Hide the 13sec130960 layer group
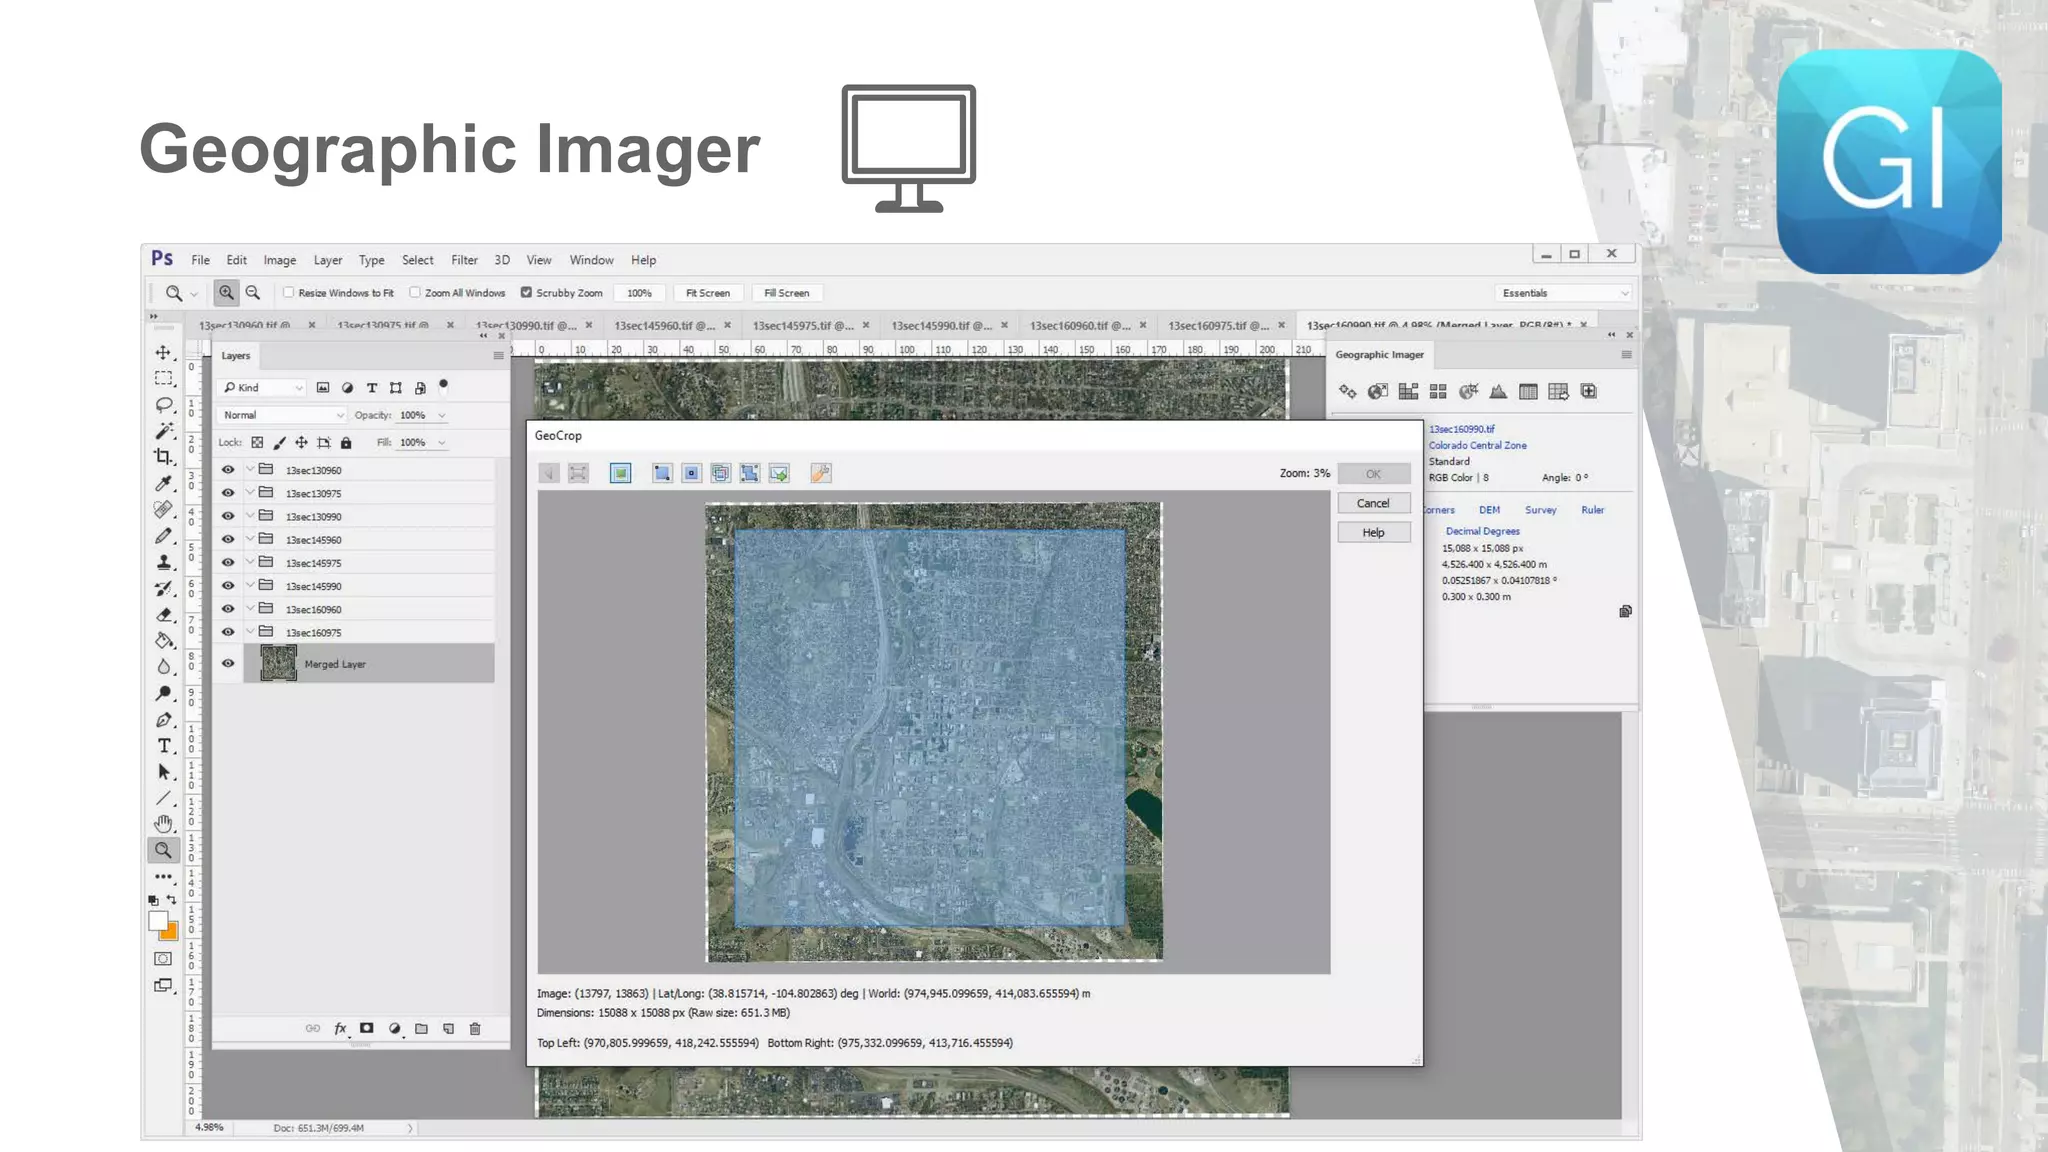2048x1152 pixels. 228,470
